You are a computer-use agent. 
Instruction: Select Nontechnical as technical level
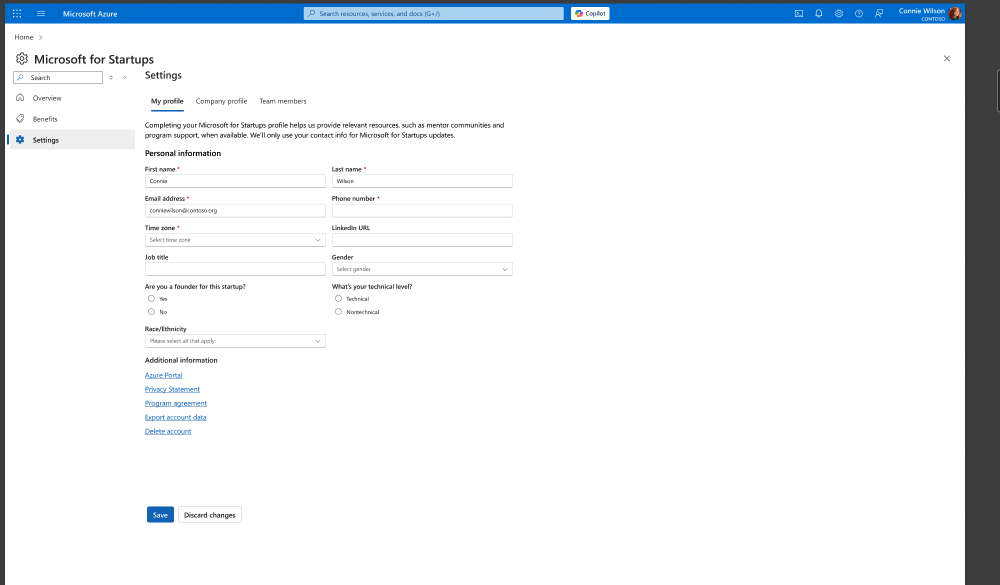(338, 312)
